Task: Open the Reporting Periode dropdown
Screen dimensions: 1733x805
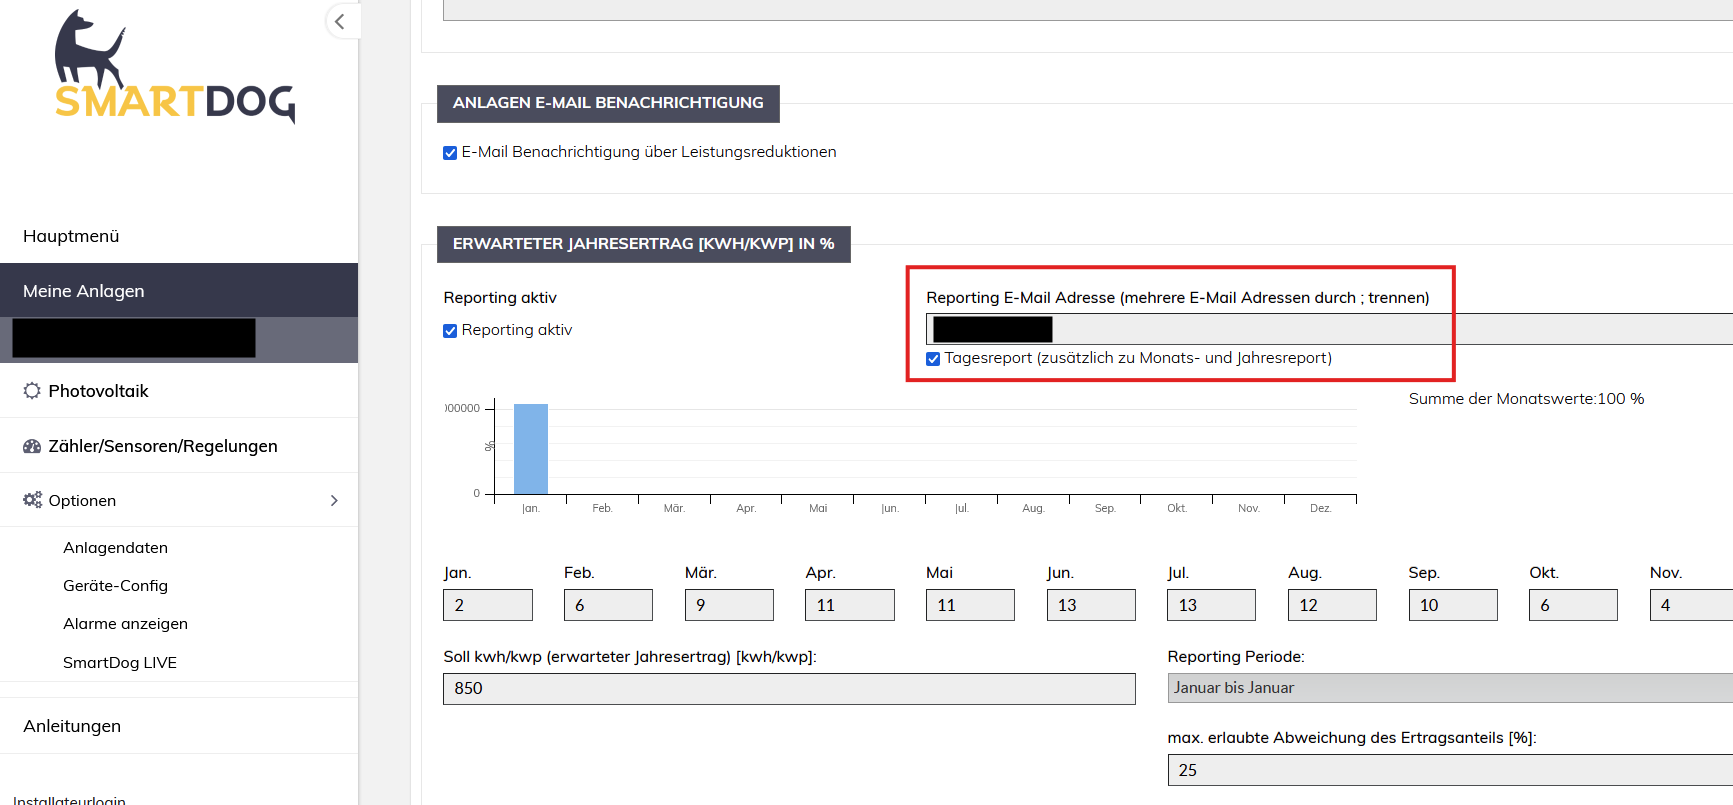Action: (1449, 688)
